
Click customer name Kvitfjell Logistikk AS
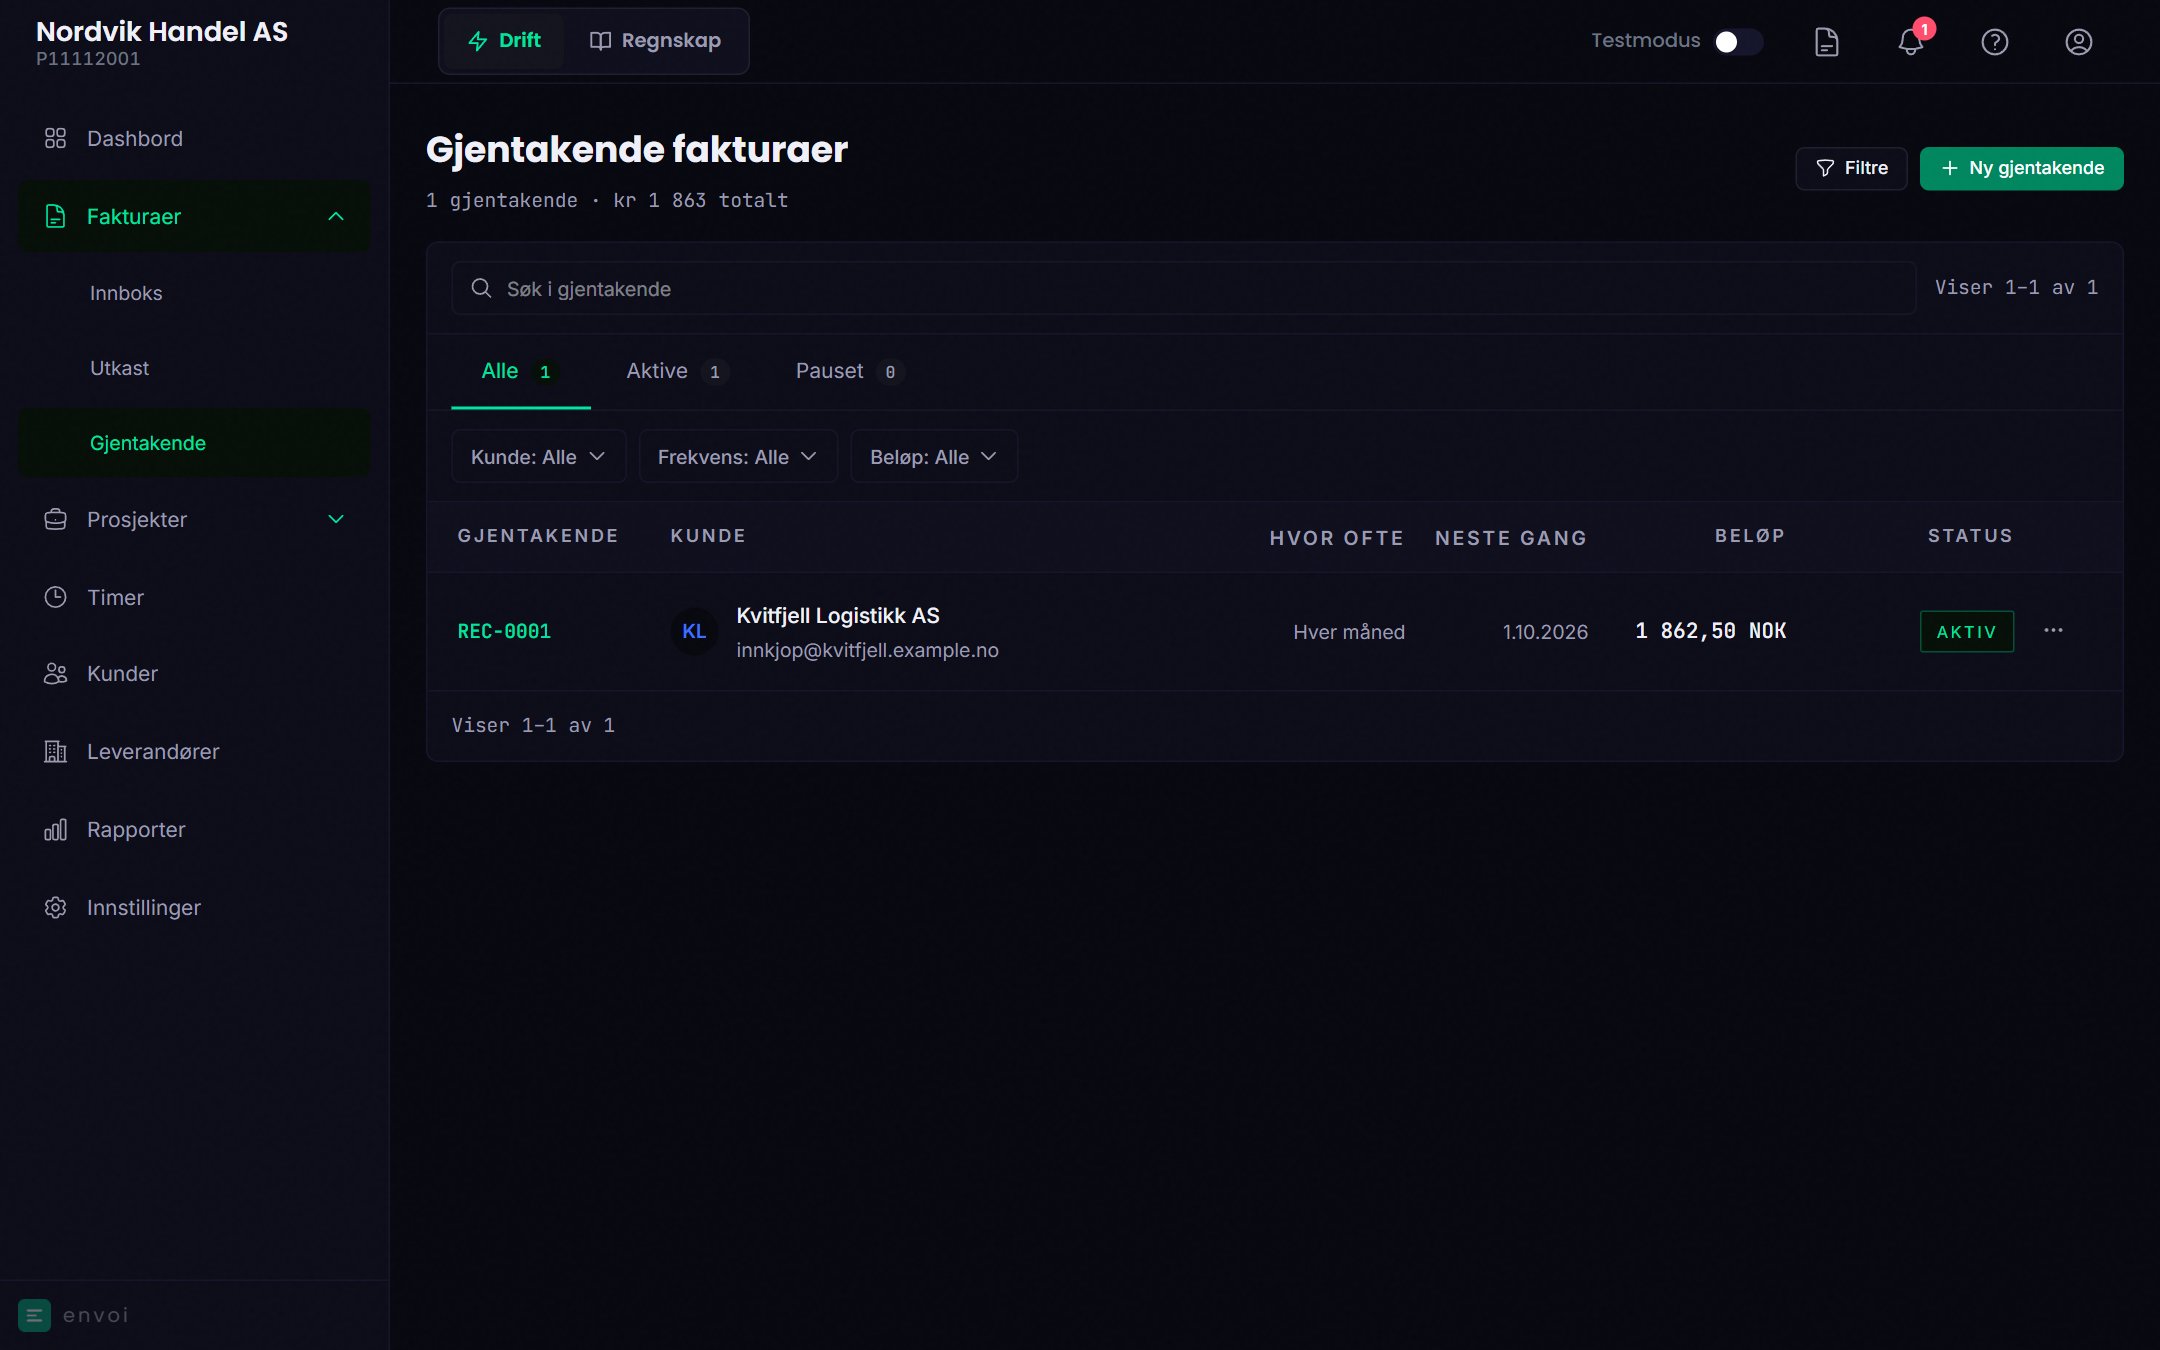[x=838, y=616]
